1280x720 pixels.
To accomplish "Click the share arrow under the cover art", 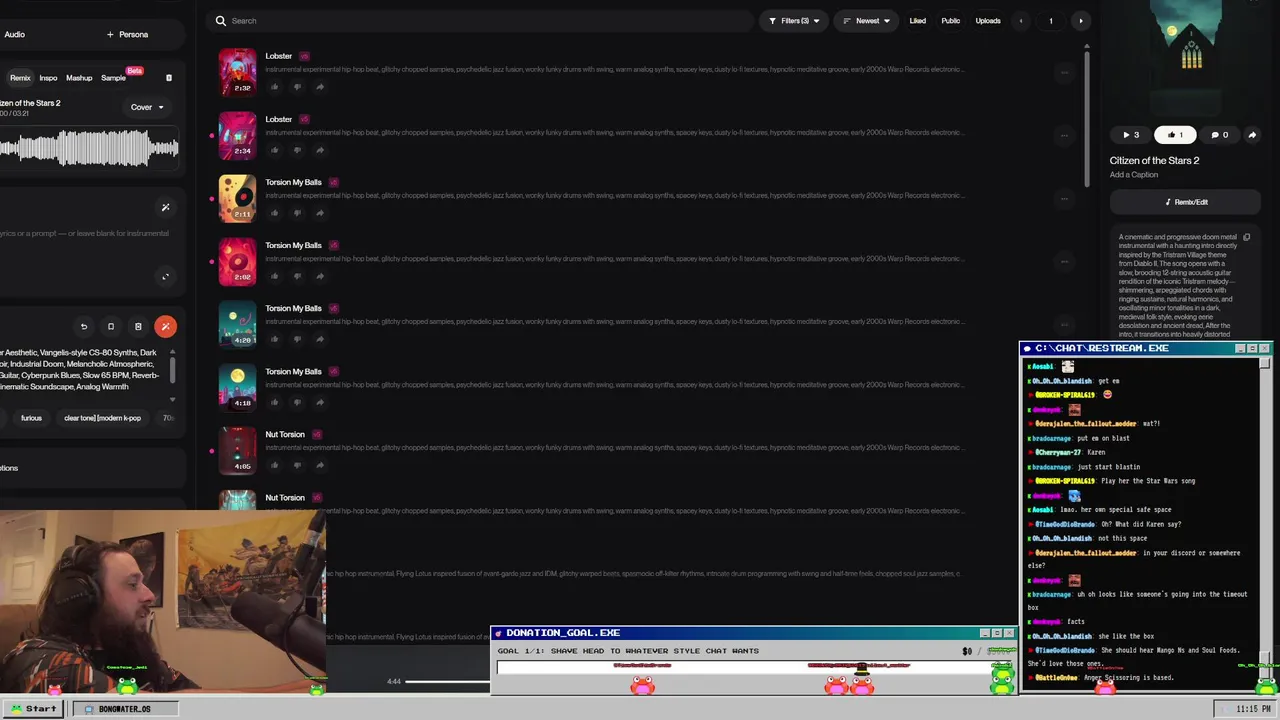I will (x=1252, y=135).
